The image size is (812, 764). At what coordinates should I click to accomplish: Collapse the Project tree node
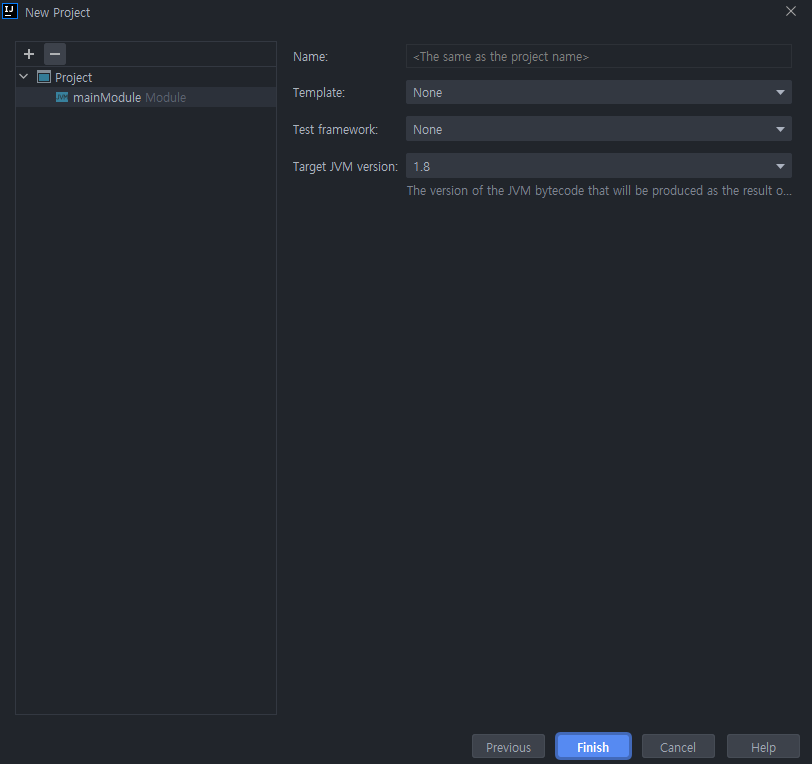pyautogui.click(x=24, y=77)
